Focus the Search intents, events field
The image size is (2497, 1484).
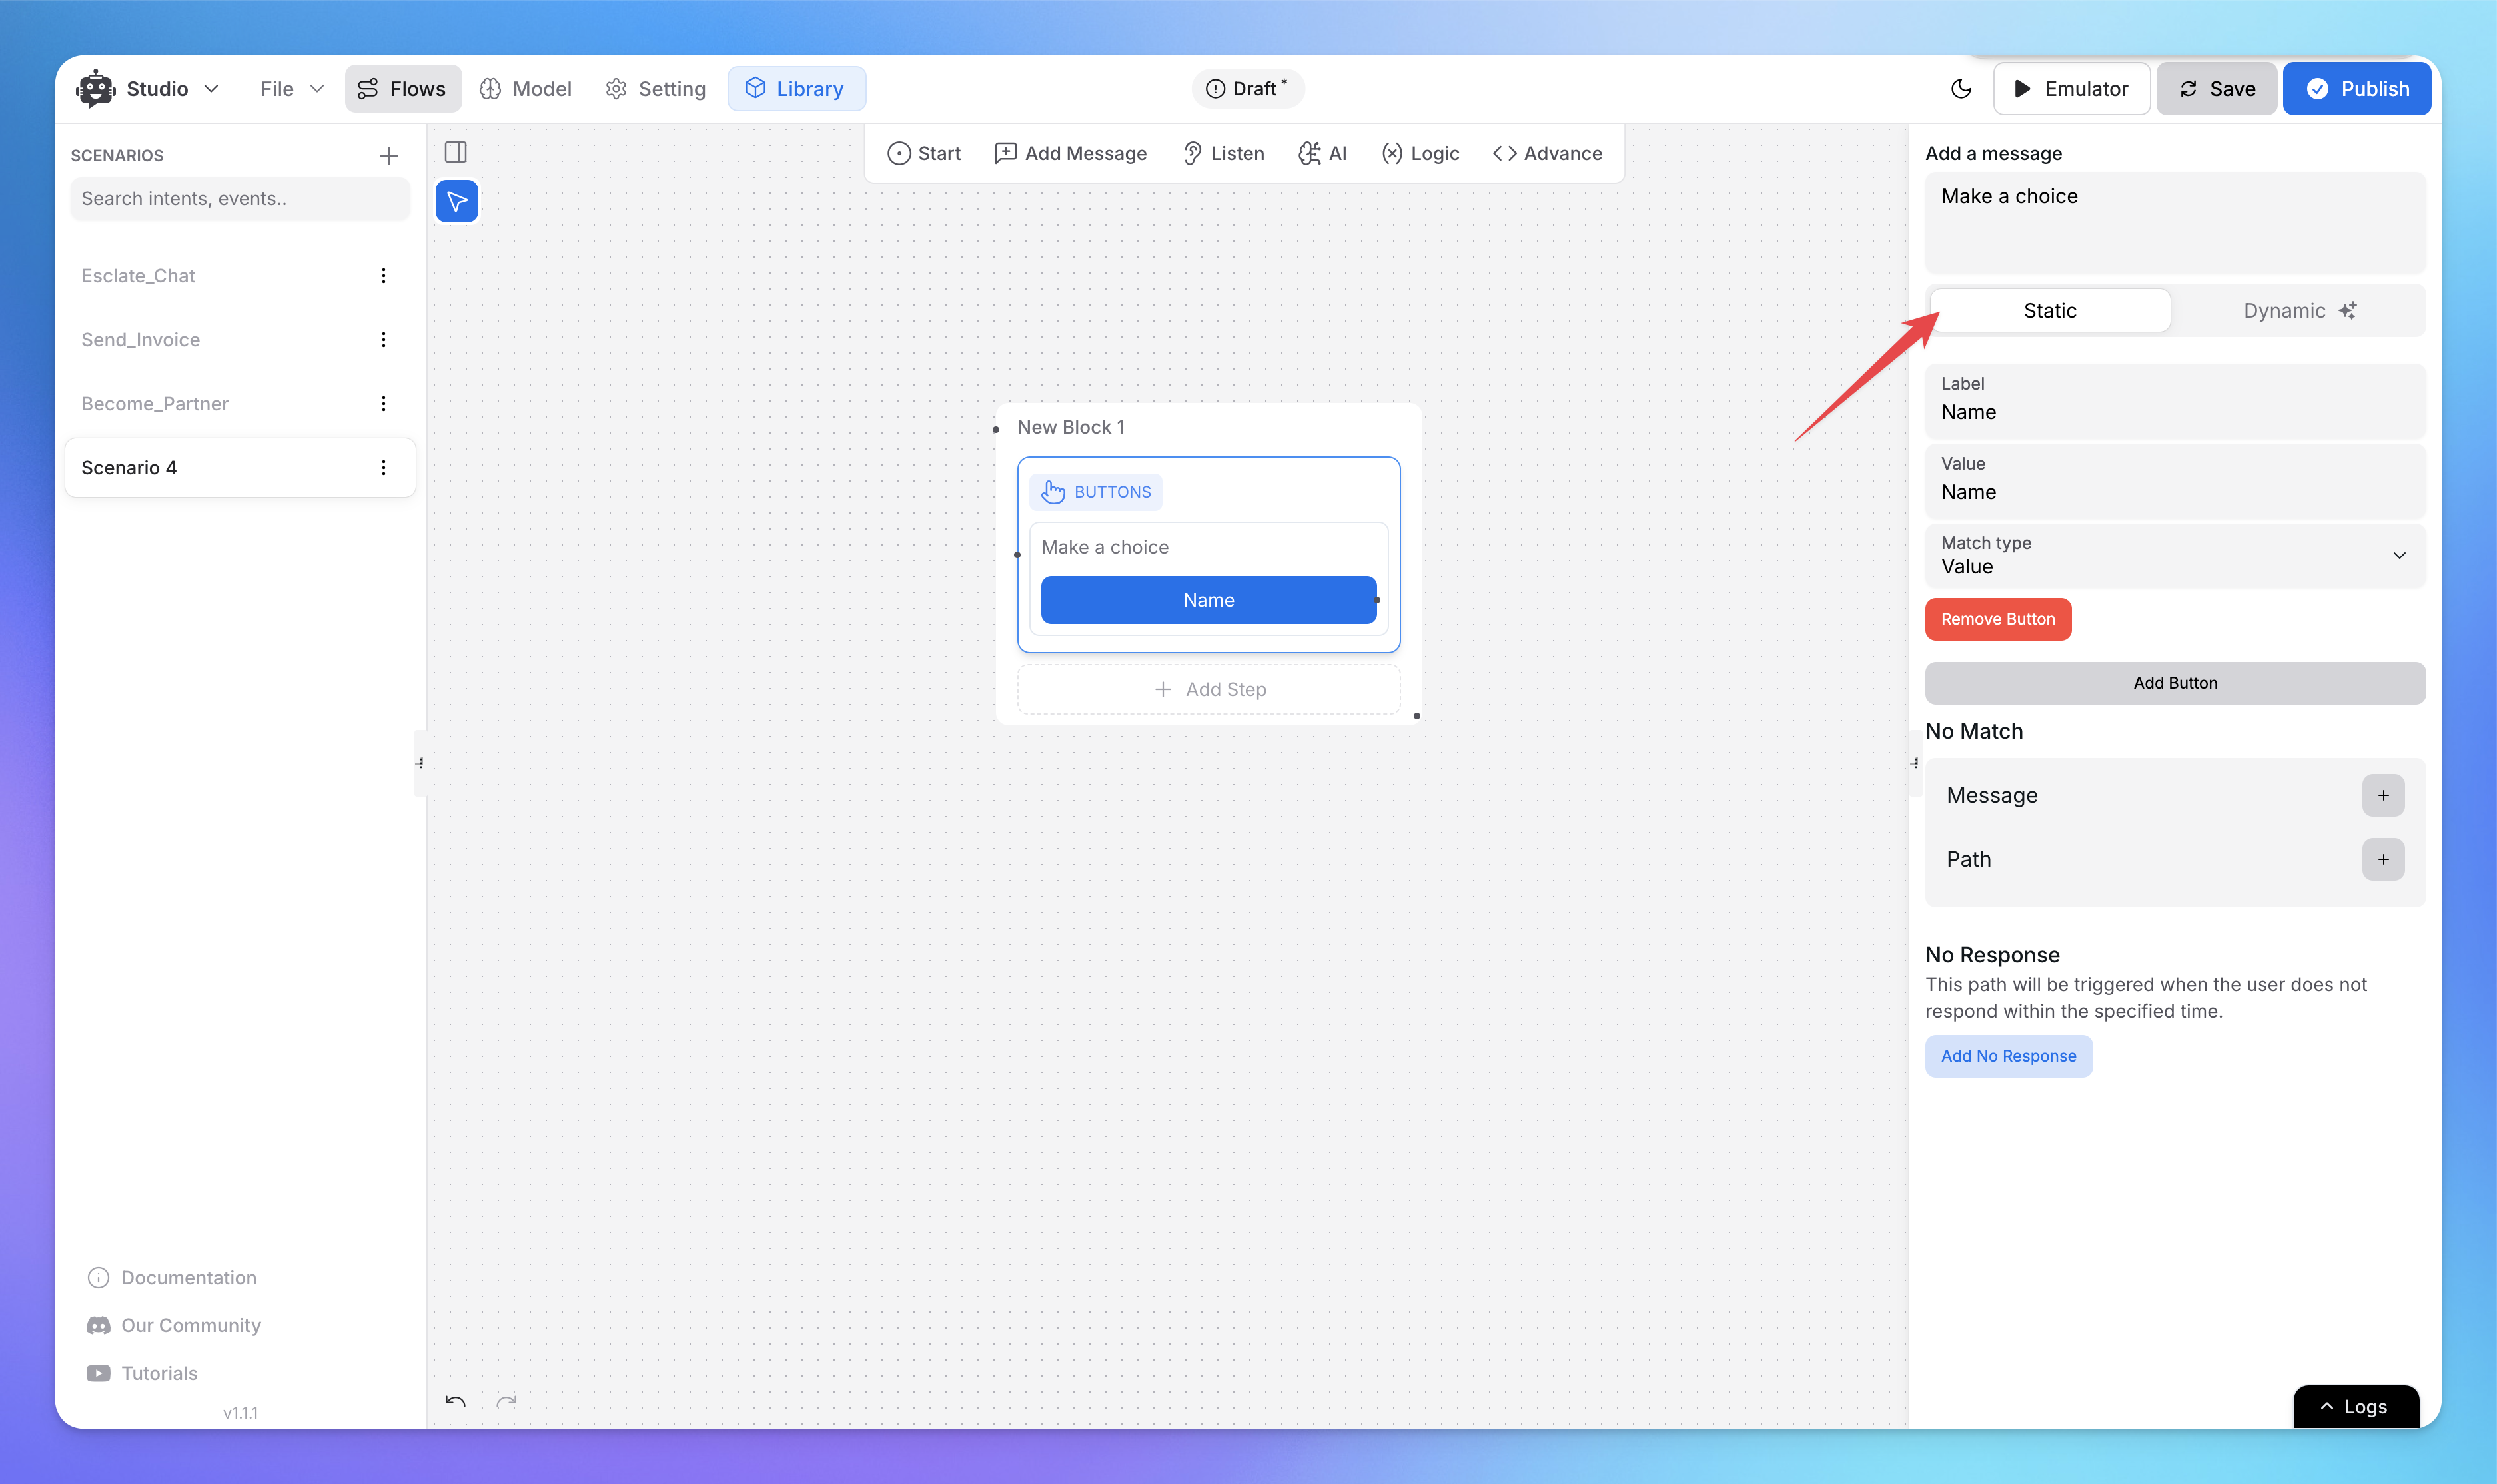pos(240,199)
